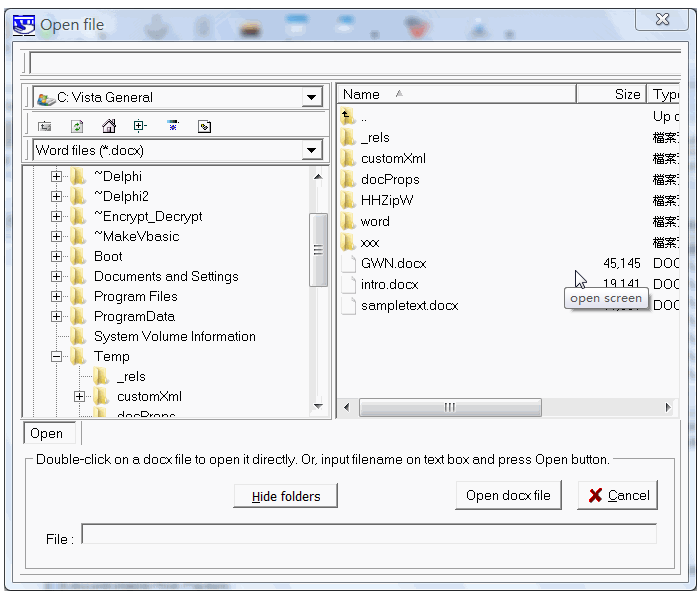Click the green refresh toolbar icon
The height and width of the screenshot is (591, 699).
77,127
